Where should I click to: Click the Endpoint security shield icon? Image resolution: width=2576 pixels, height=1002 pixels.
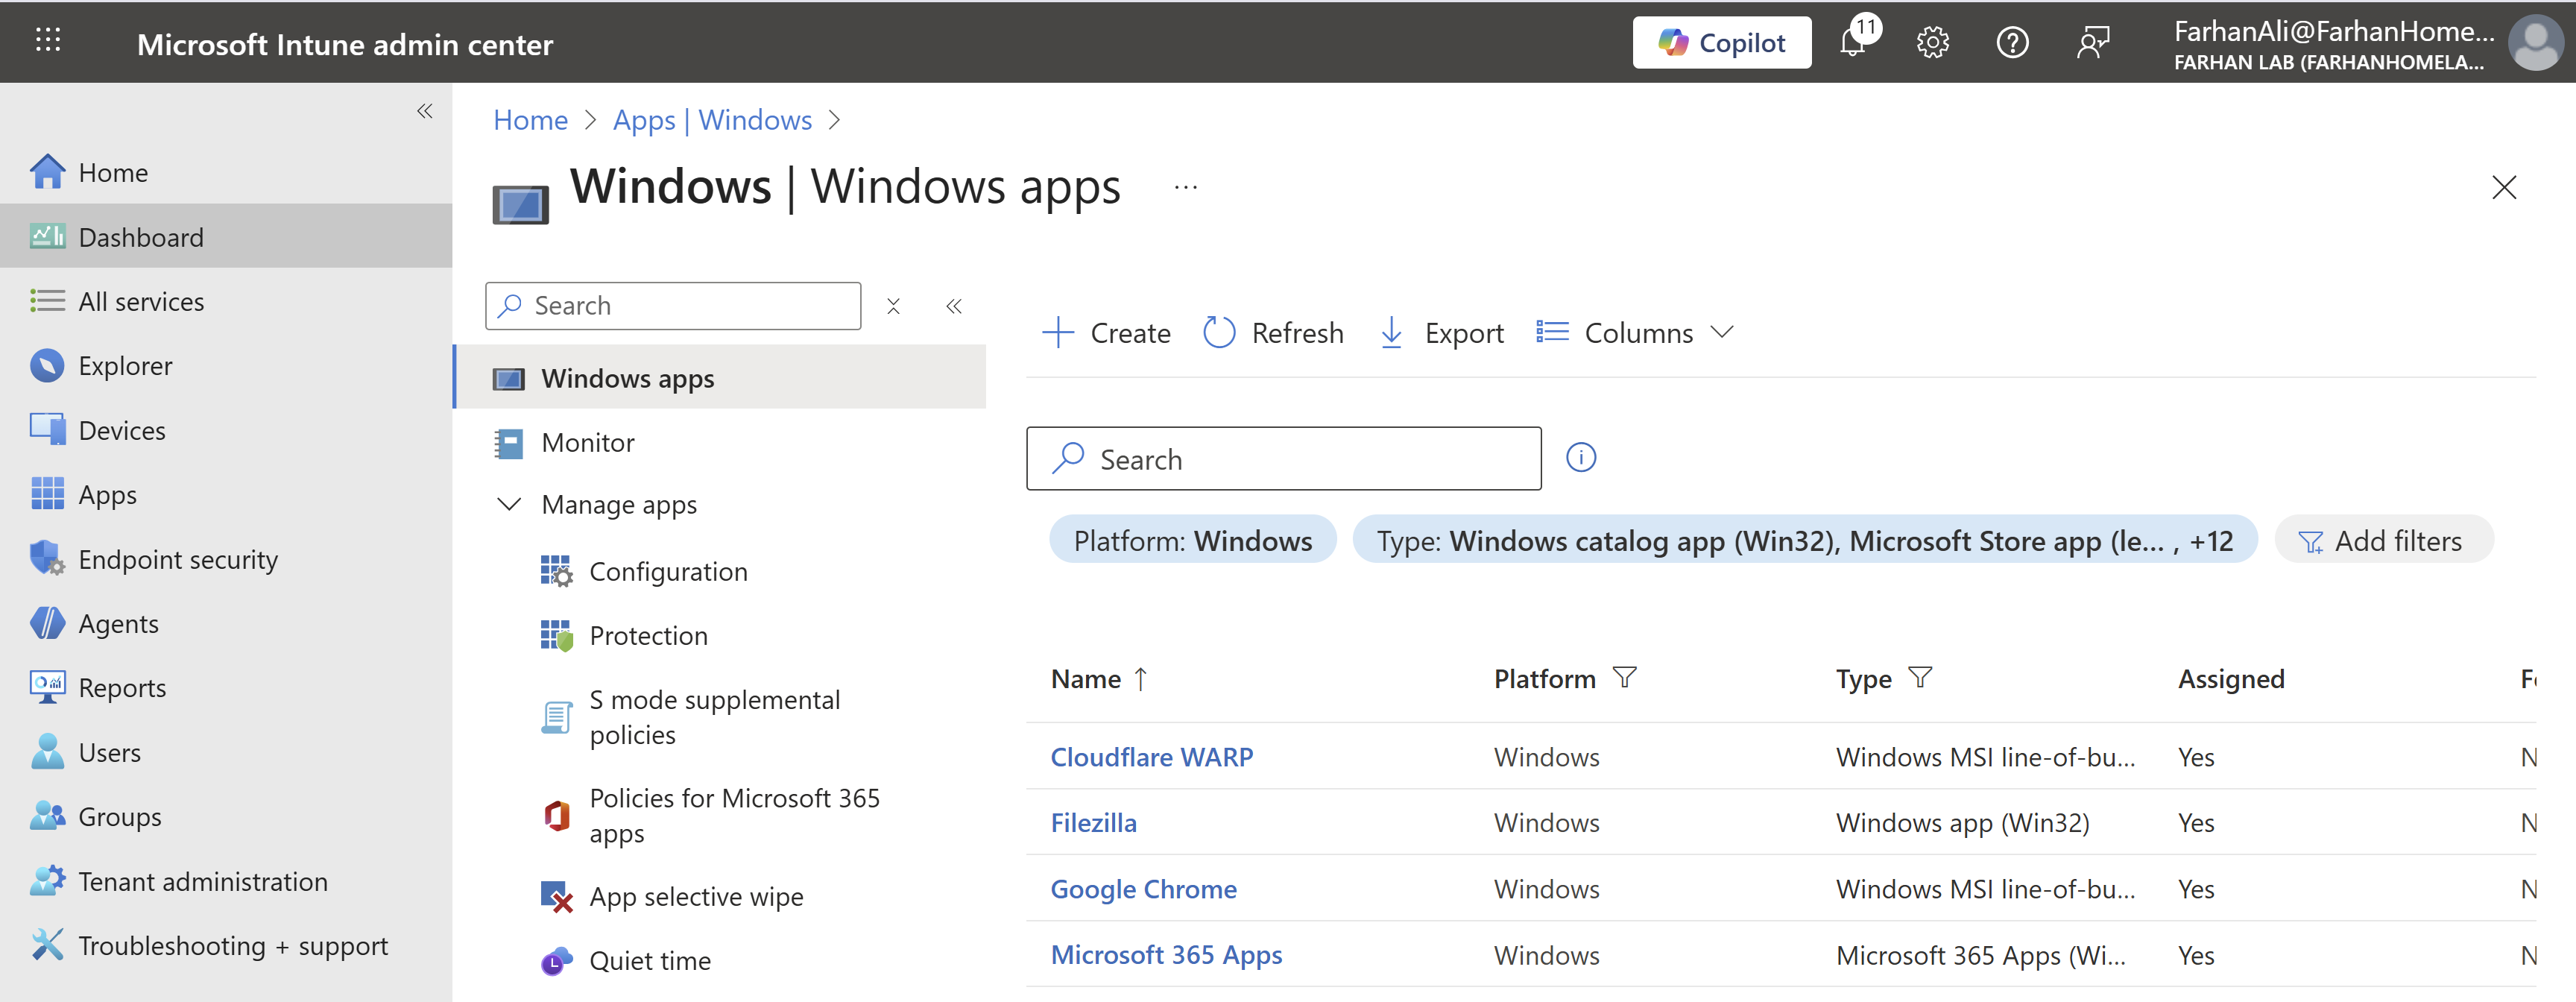click(46, 559)
